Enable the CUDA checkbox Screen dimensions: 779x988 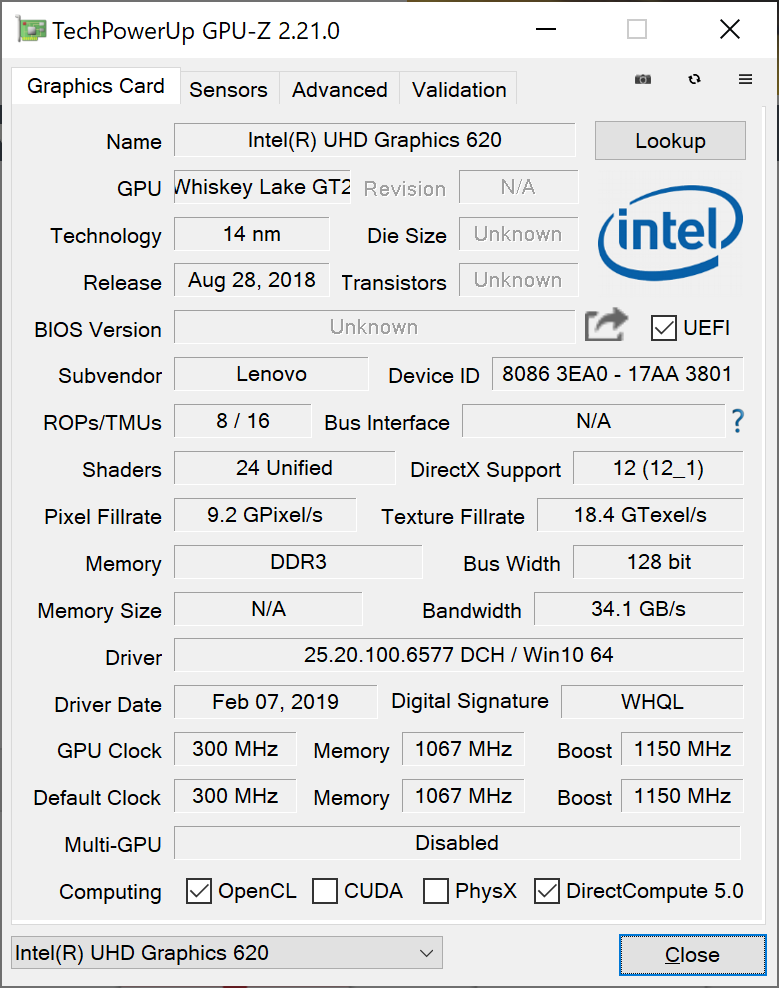[x=325, y=891]
